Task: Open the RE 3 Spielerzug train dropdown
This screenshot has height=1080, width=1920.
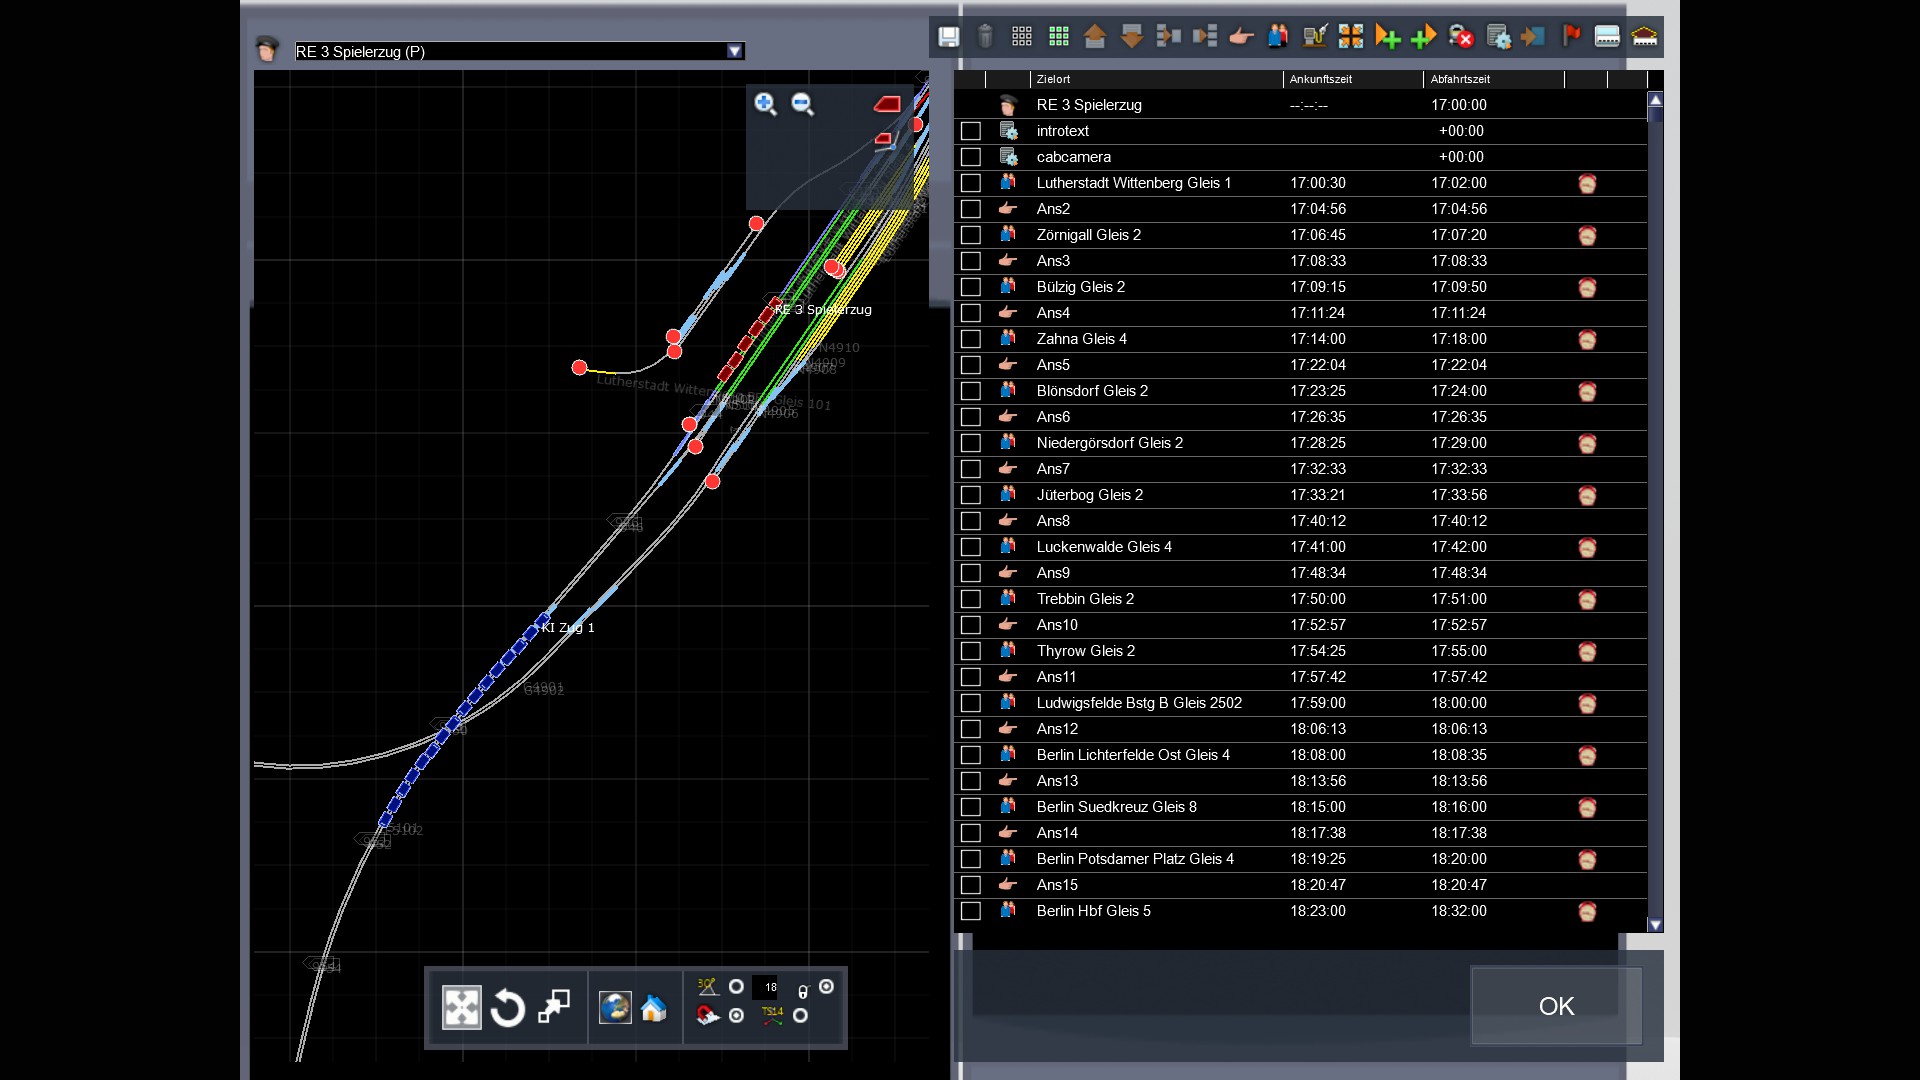Action: pyautogui.click(x=735, y=51)
